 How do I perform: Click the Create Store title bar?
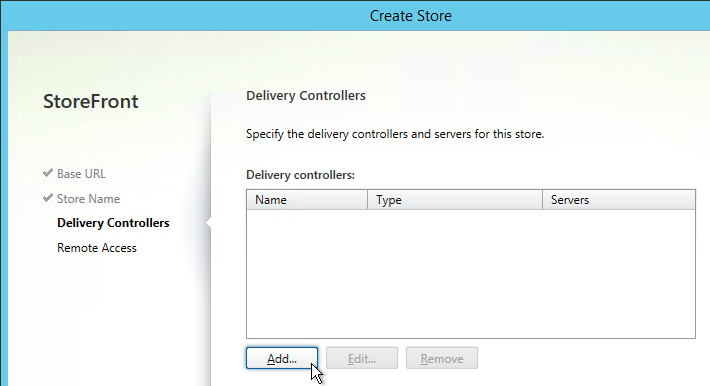(411, 16)
